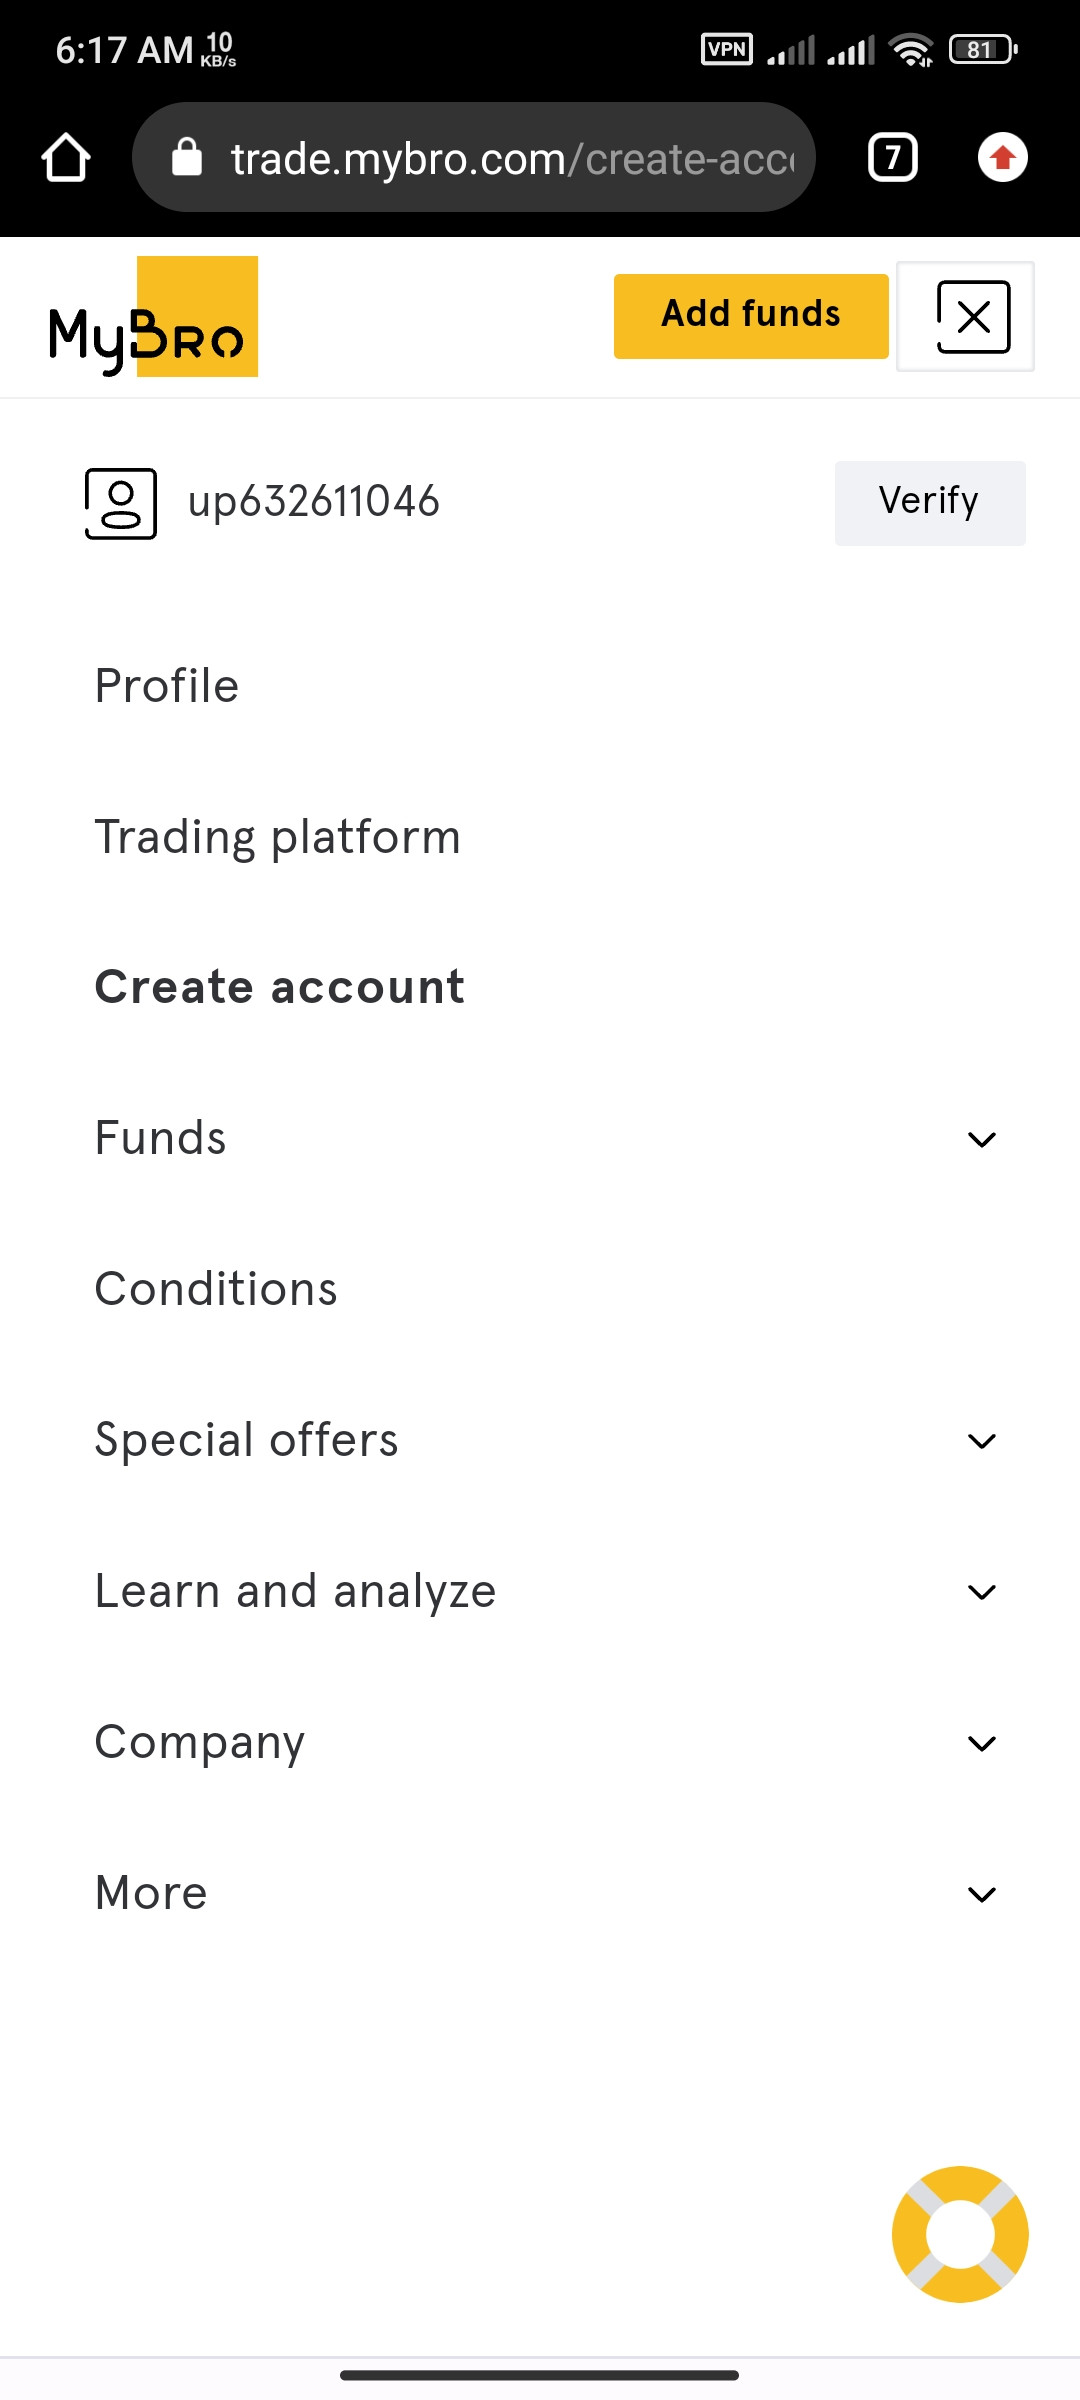Open the Profile menu item

(167, 686)
